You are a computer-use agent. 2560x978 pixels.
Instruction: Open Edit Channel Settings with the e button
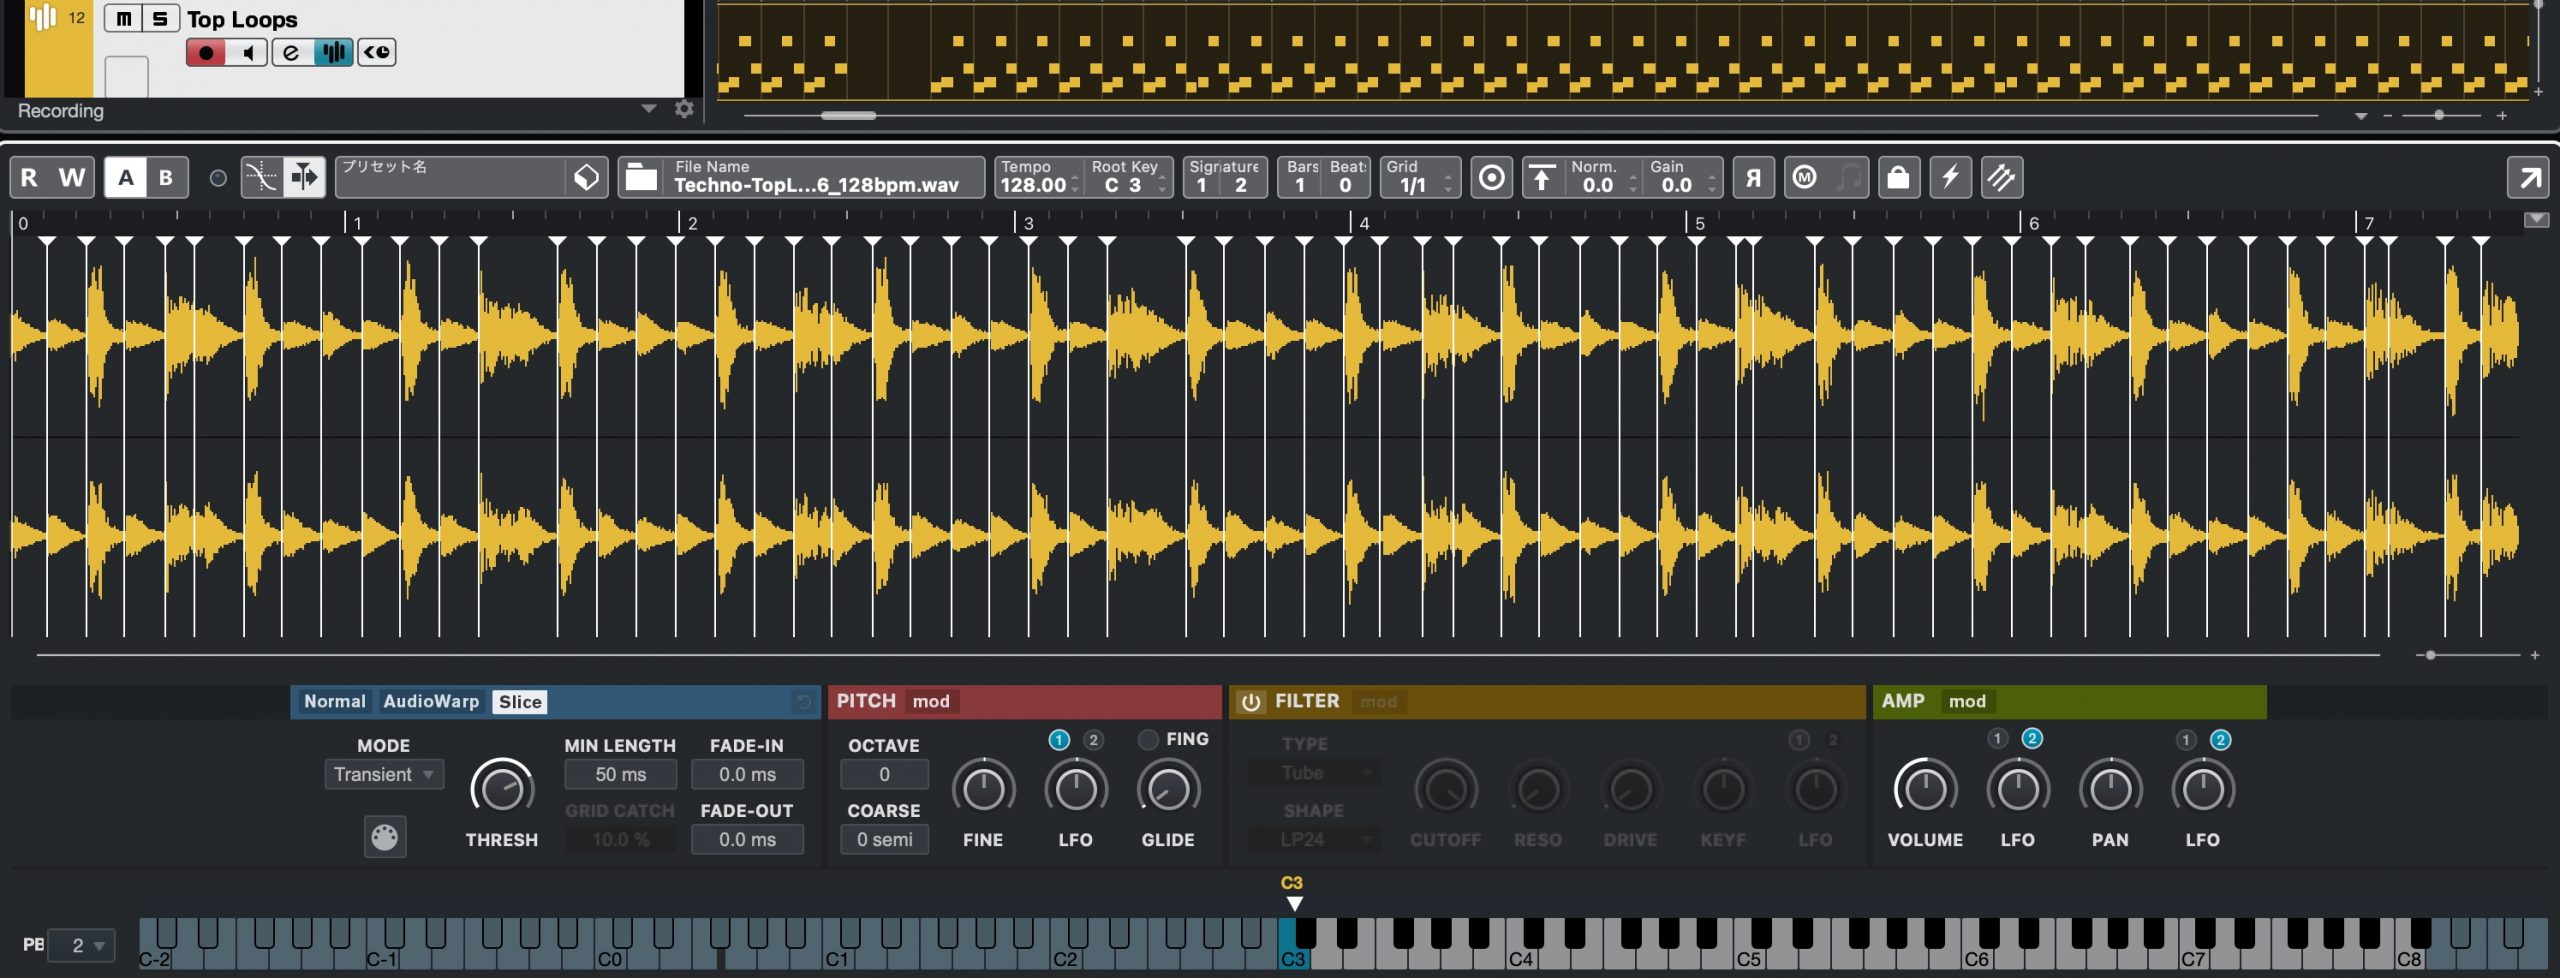pyautogui.click(x=291, y=52)
